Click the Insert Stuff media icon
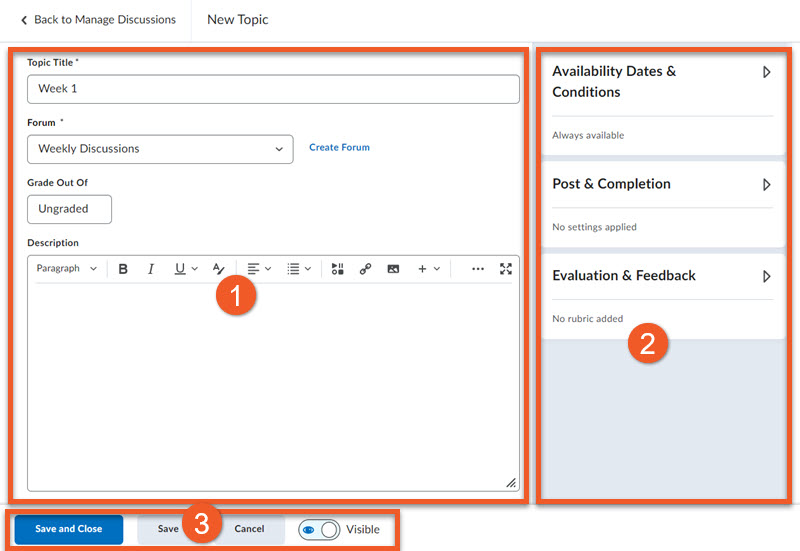 coord(338,269)
